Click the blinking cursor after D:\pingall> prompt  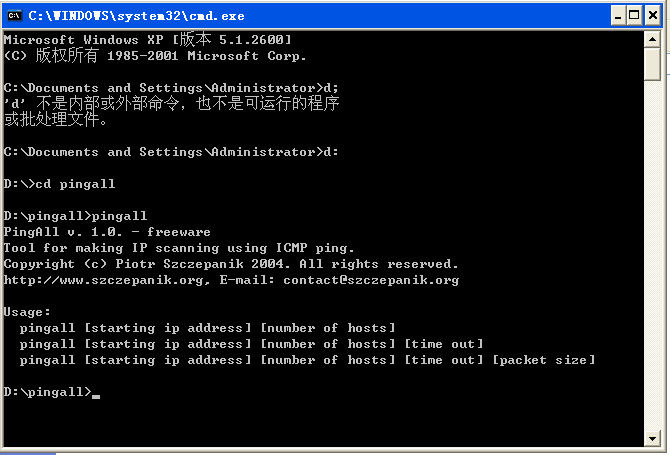click(96, 392)
